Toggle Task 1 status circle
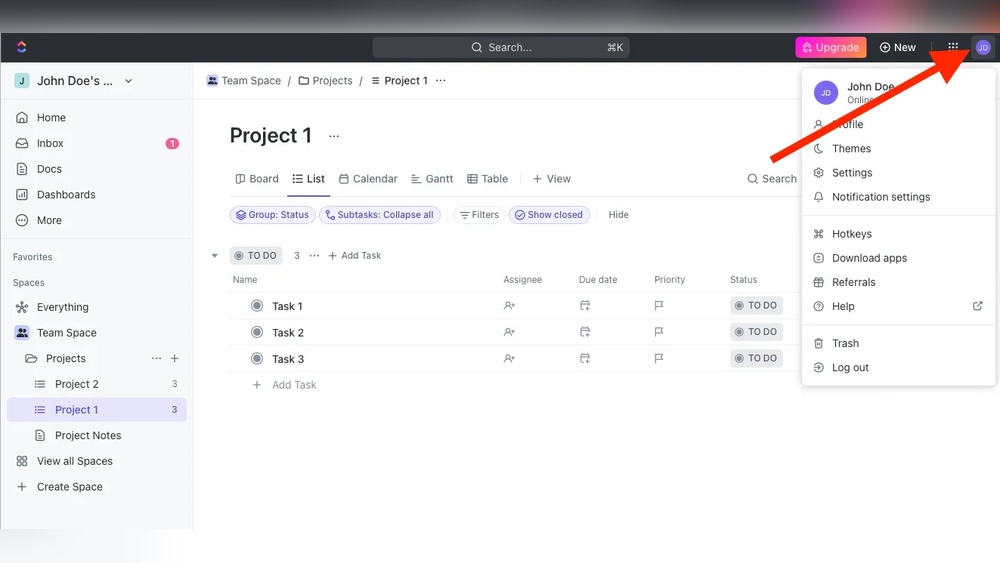The image size is (1000, 563). click(x=257, y=305)
